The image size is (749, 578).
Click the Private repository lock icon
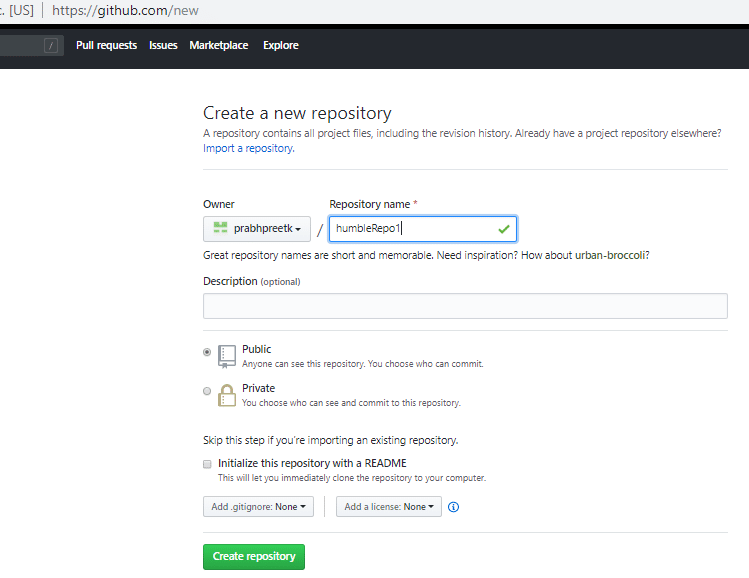pyautogui.click(x=227, y=395)
